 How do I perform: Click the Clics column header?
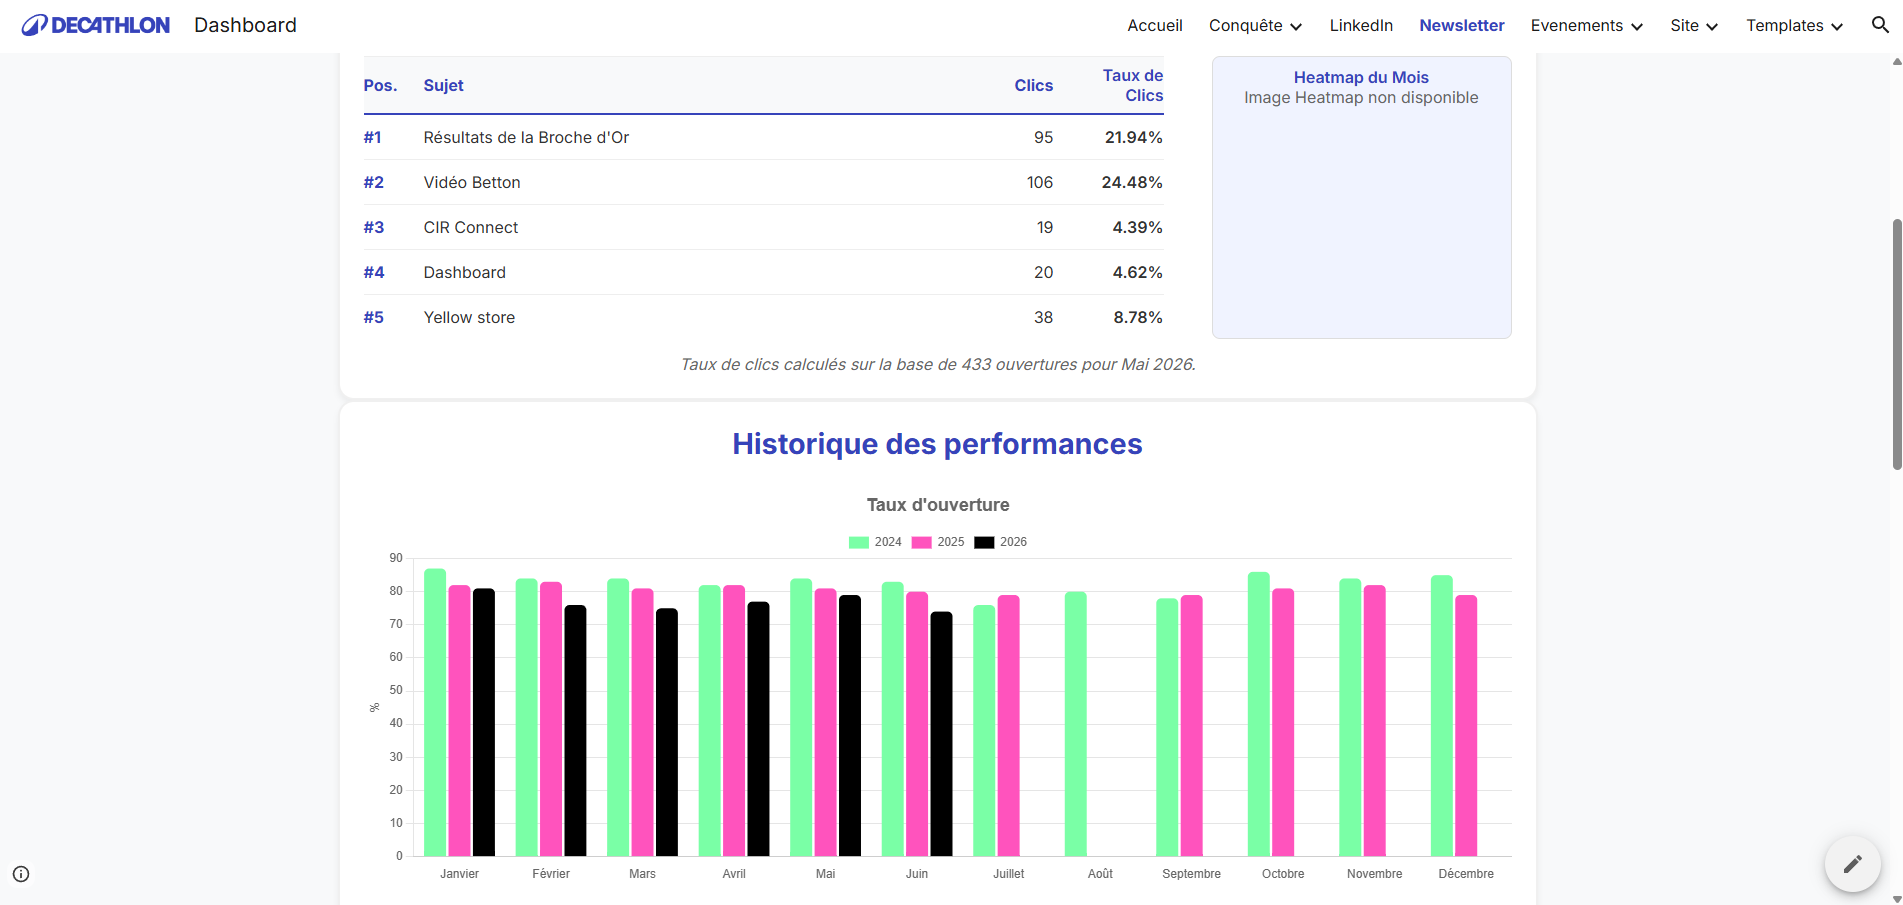1033,86
